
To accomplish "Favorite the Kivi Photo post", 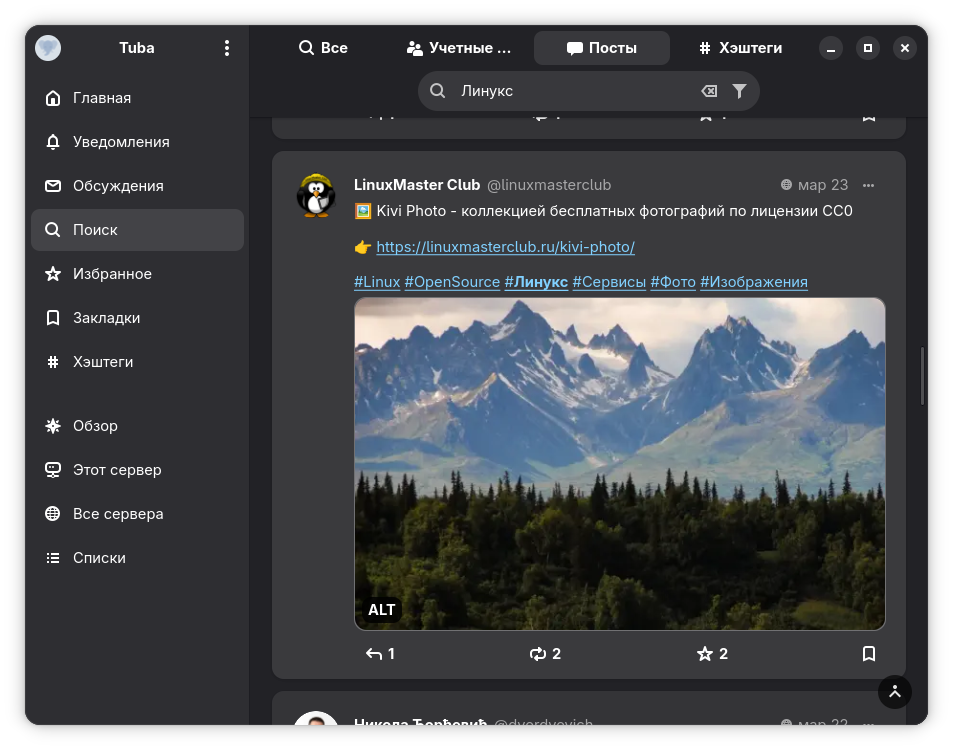I will pos(712,654).
